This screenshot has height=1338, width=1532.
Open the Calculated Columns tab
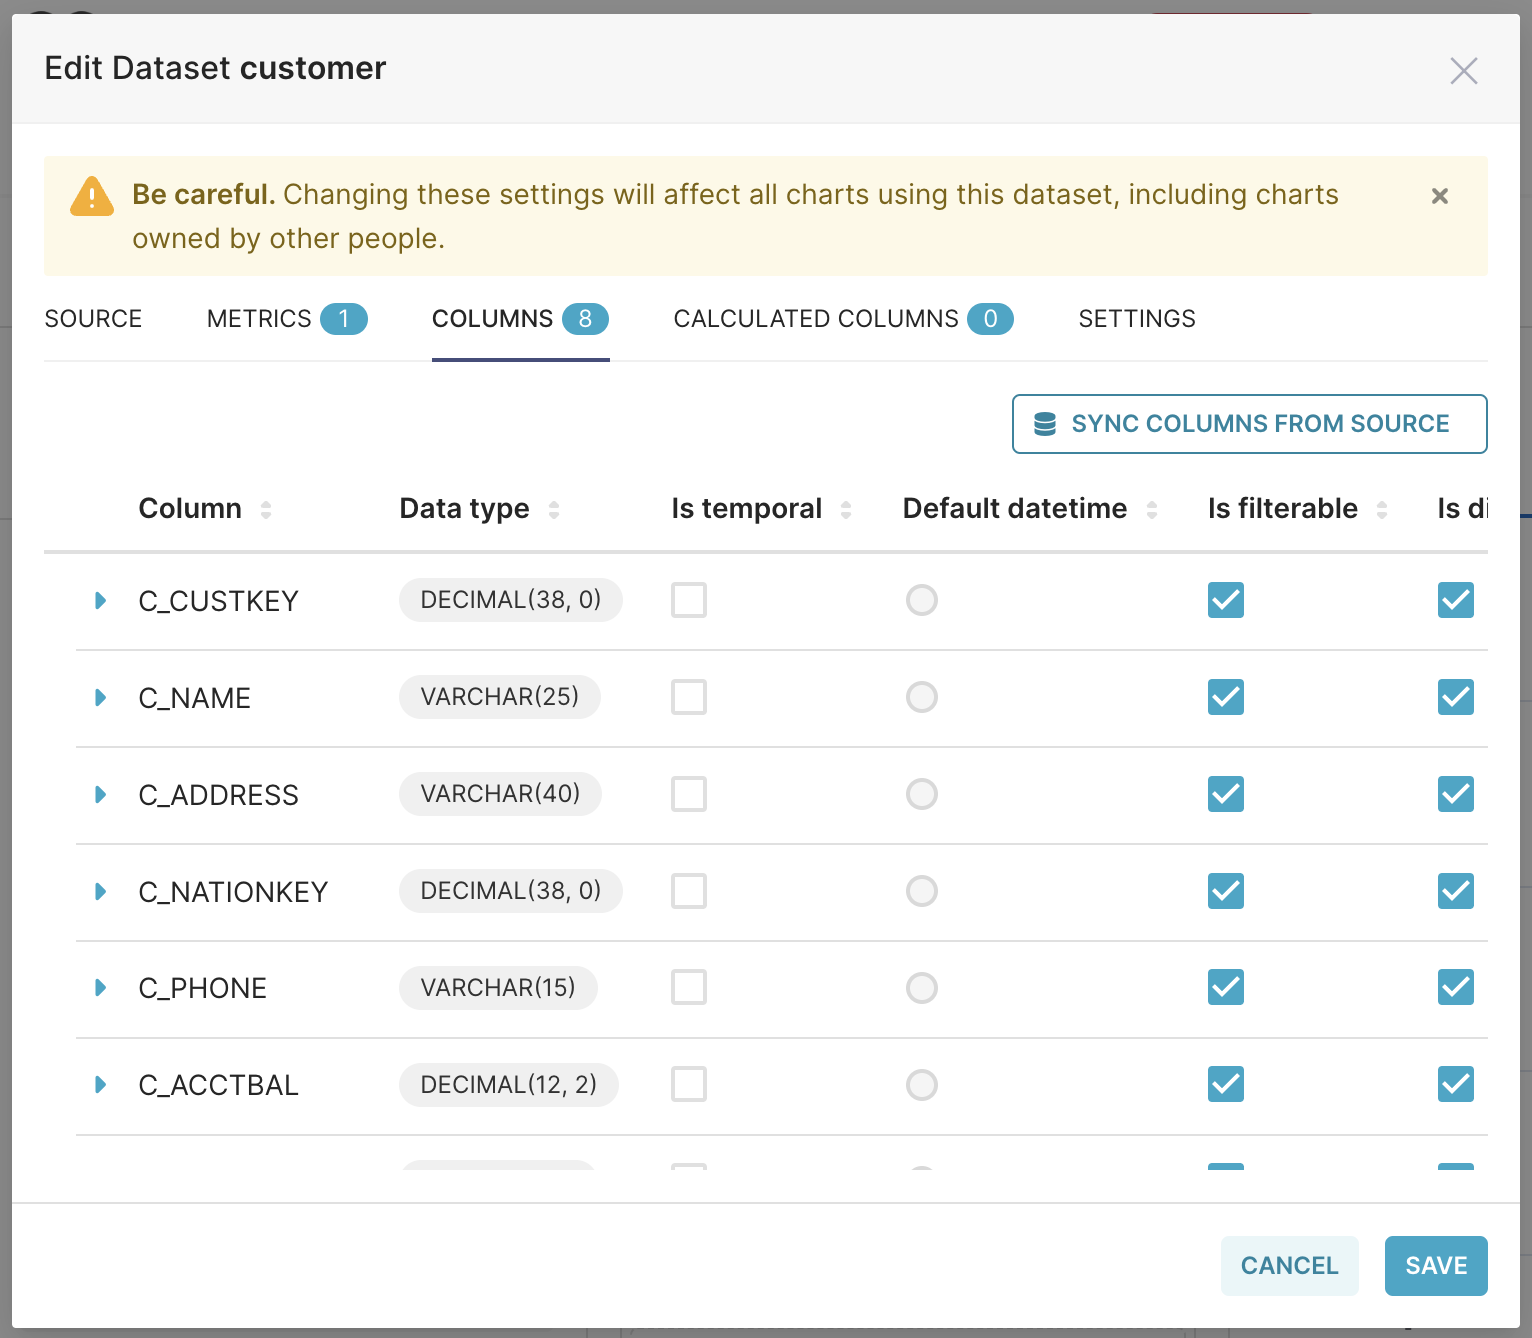(842, 319)
